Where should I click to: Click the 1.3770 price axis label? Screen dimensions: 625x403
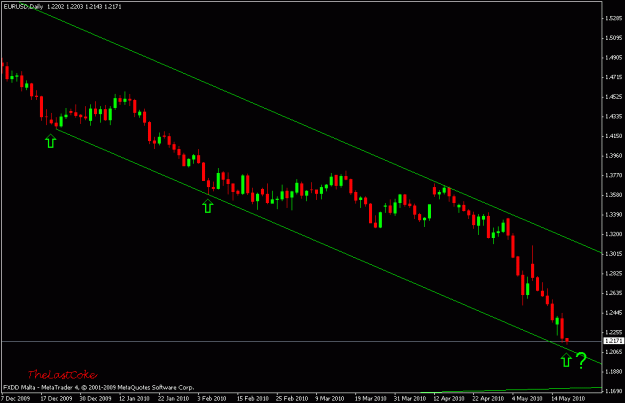[x=613, y=175]
